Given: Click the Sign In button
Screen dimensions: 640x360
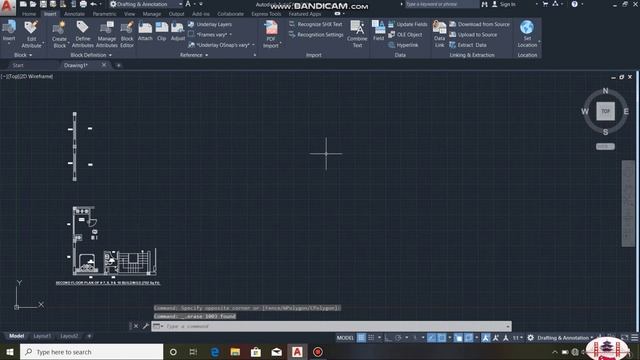Looking at the screenshot, I should [504, 4].
